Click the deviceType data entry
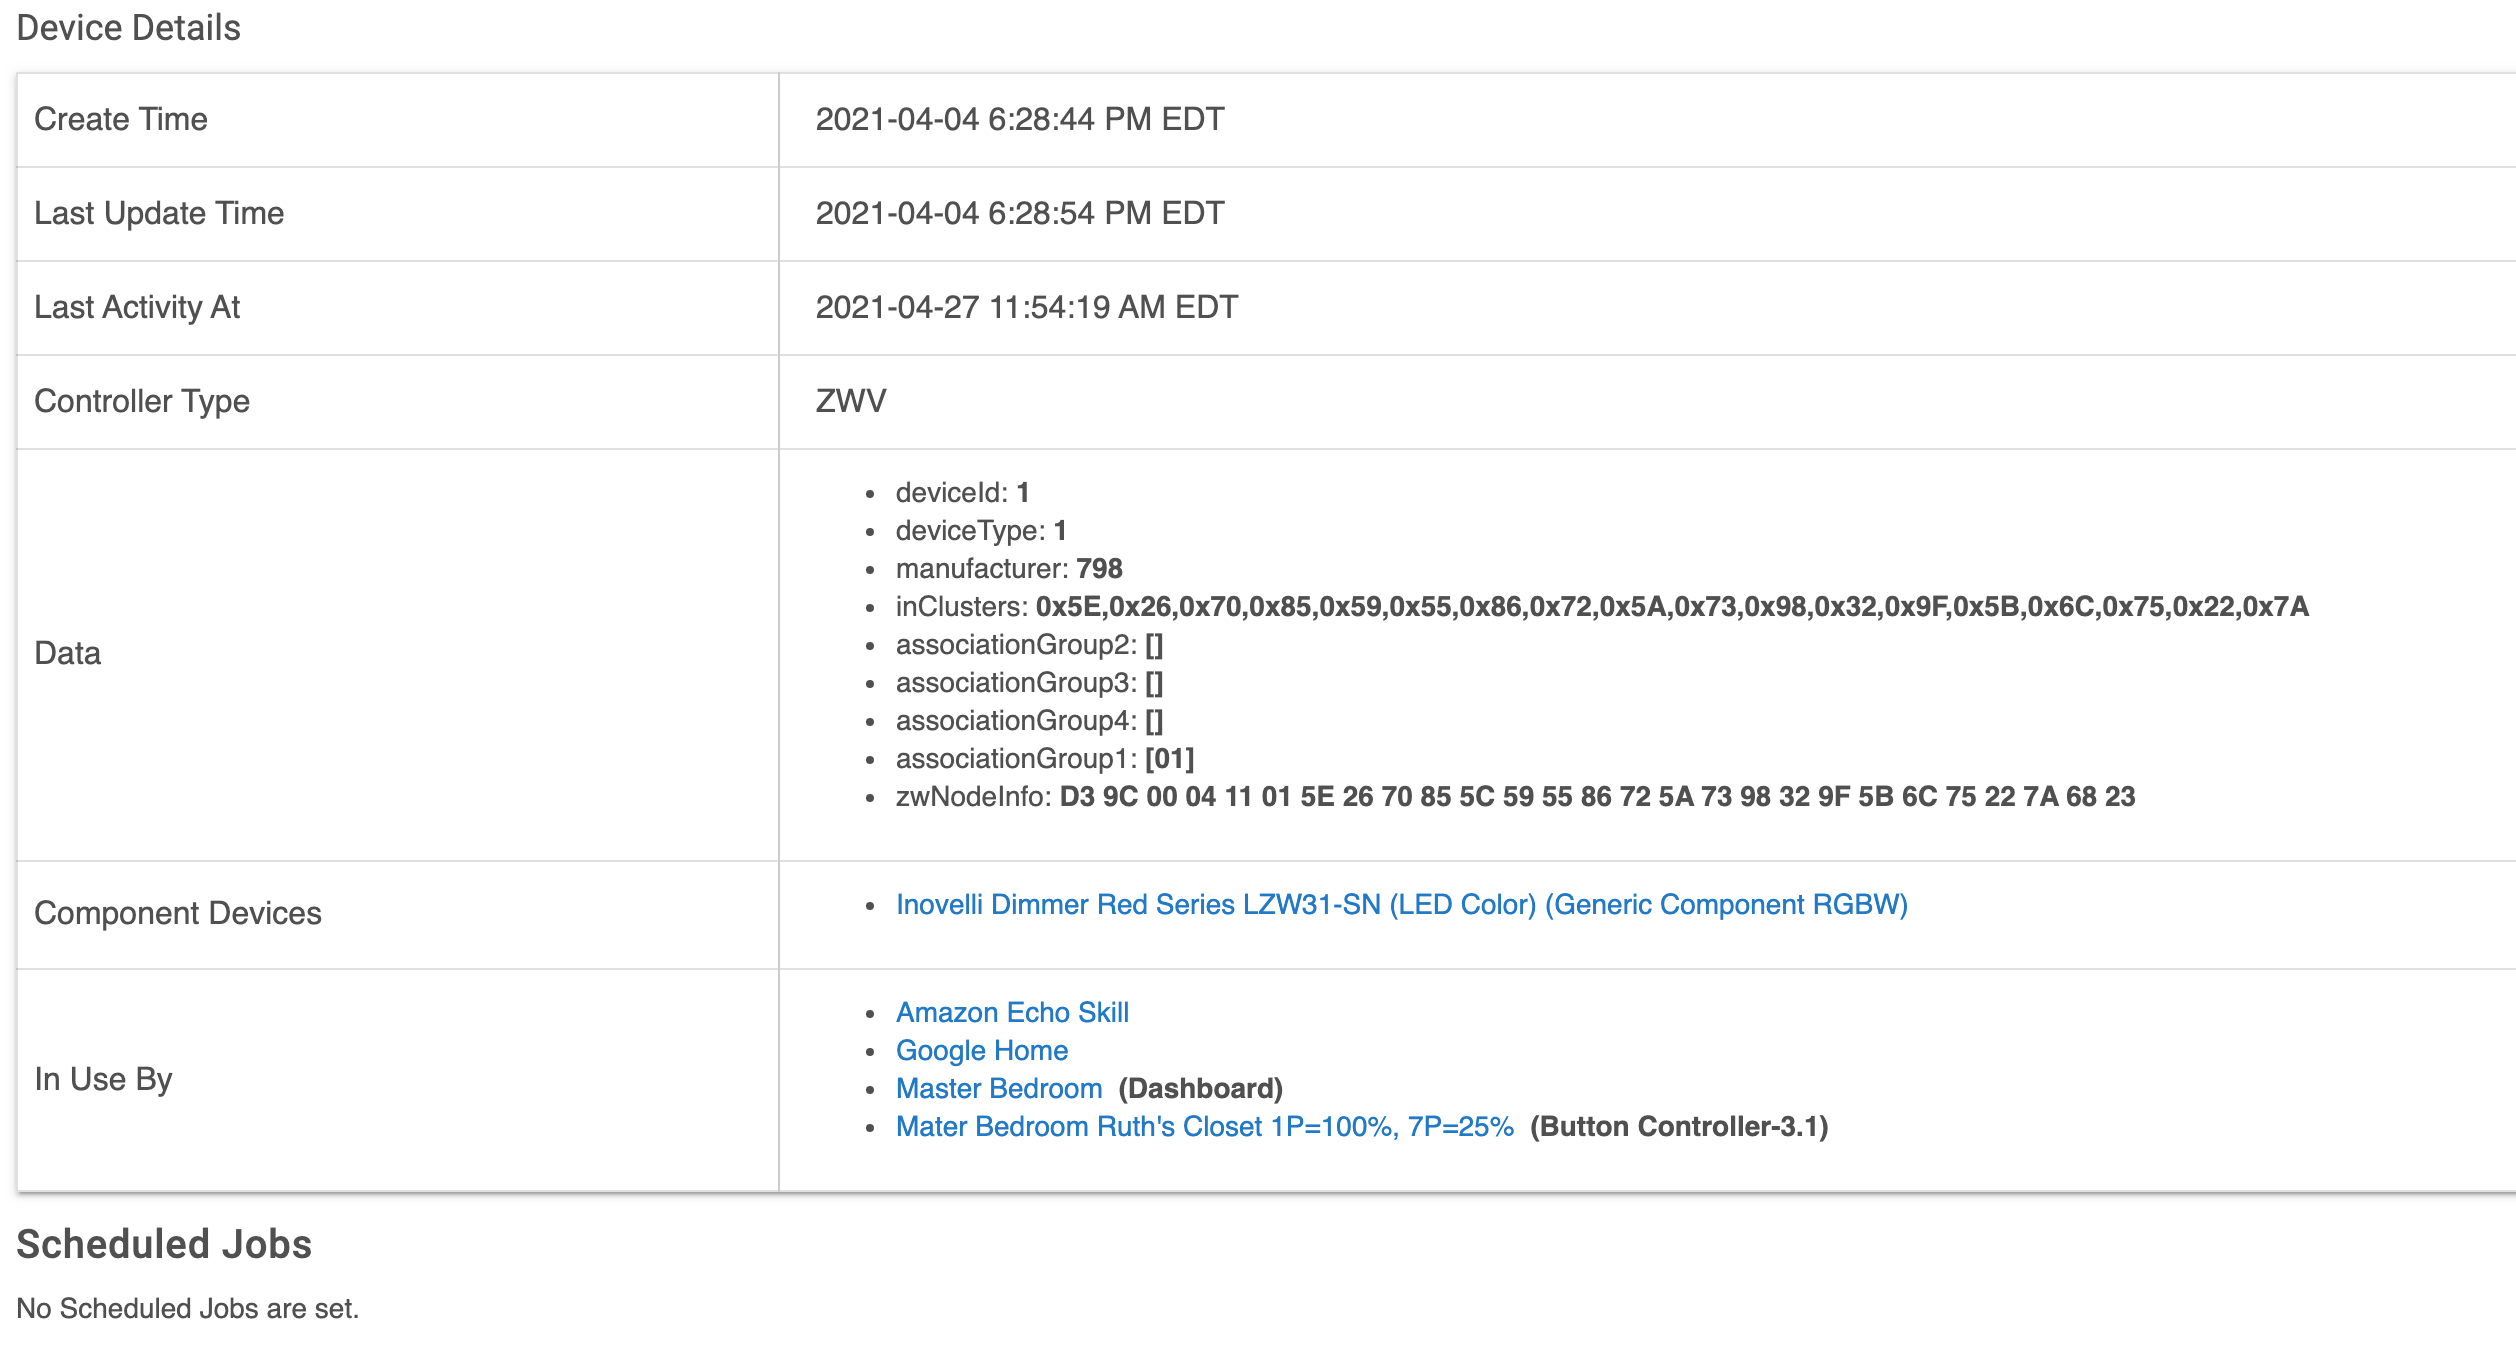 [981, 531]
